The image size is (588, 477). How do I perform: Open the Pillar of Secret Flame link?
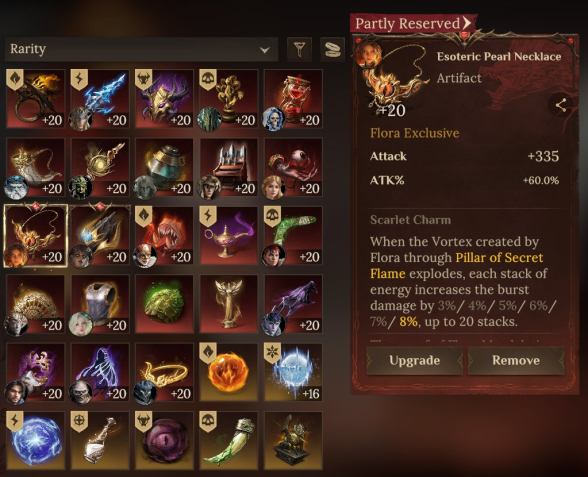[456, 265]
